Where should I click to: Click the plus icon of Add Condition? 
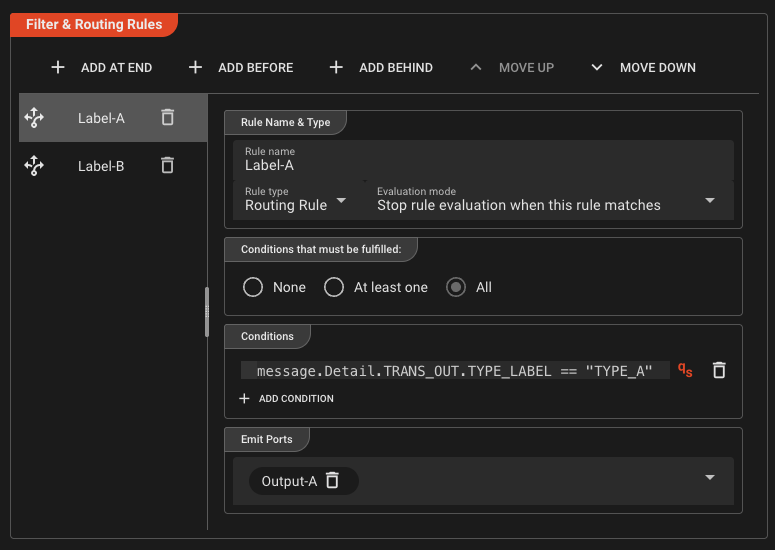[x=245, y=398]
